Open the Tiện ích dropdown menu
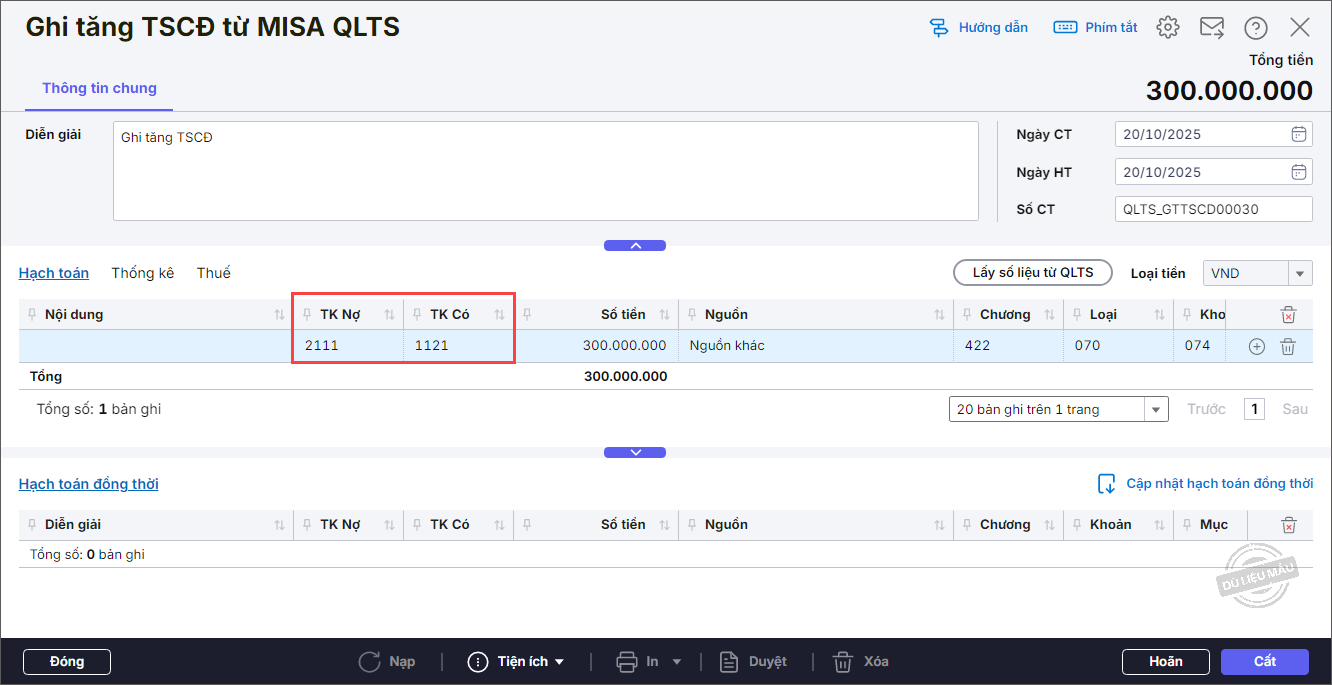 click(x=516, y=662)
